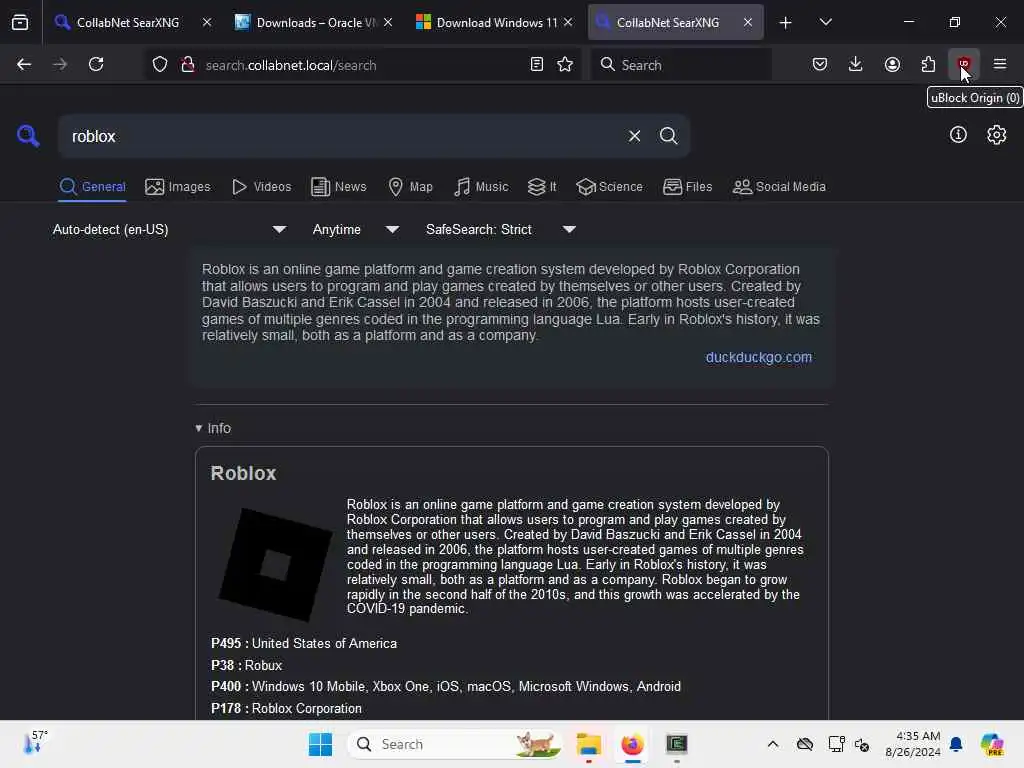Open terminal app from taskbar
The height and width of the screenshot is (768, 1024).
[x=677, y=744]
